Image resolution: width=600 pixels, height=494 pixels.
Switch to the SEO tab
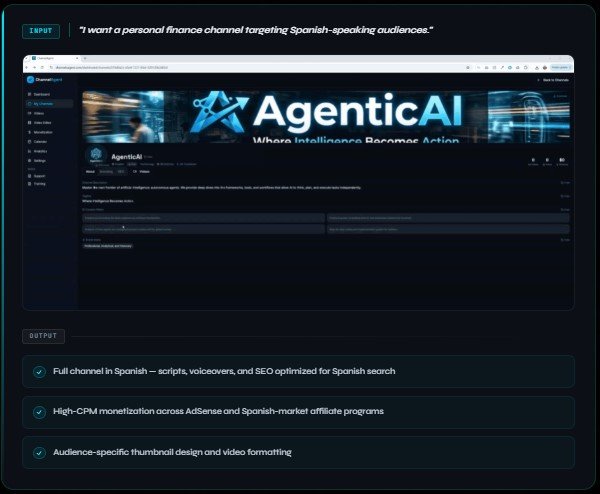[x=121, y=171]
